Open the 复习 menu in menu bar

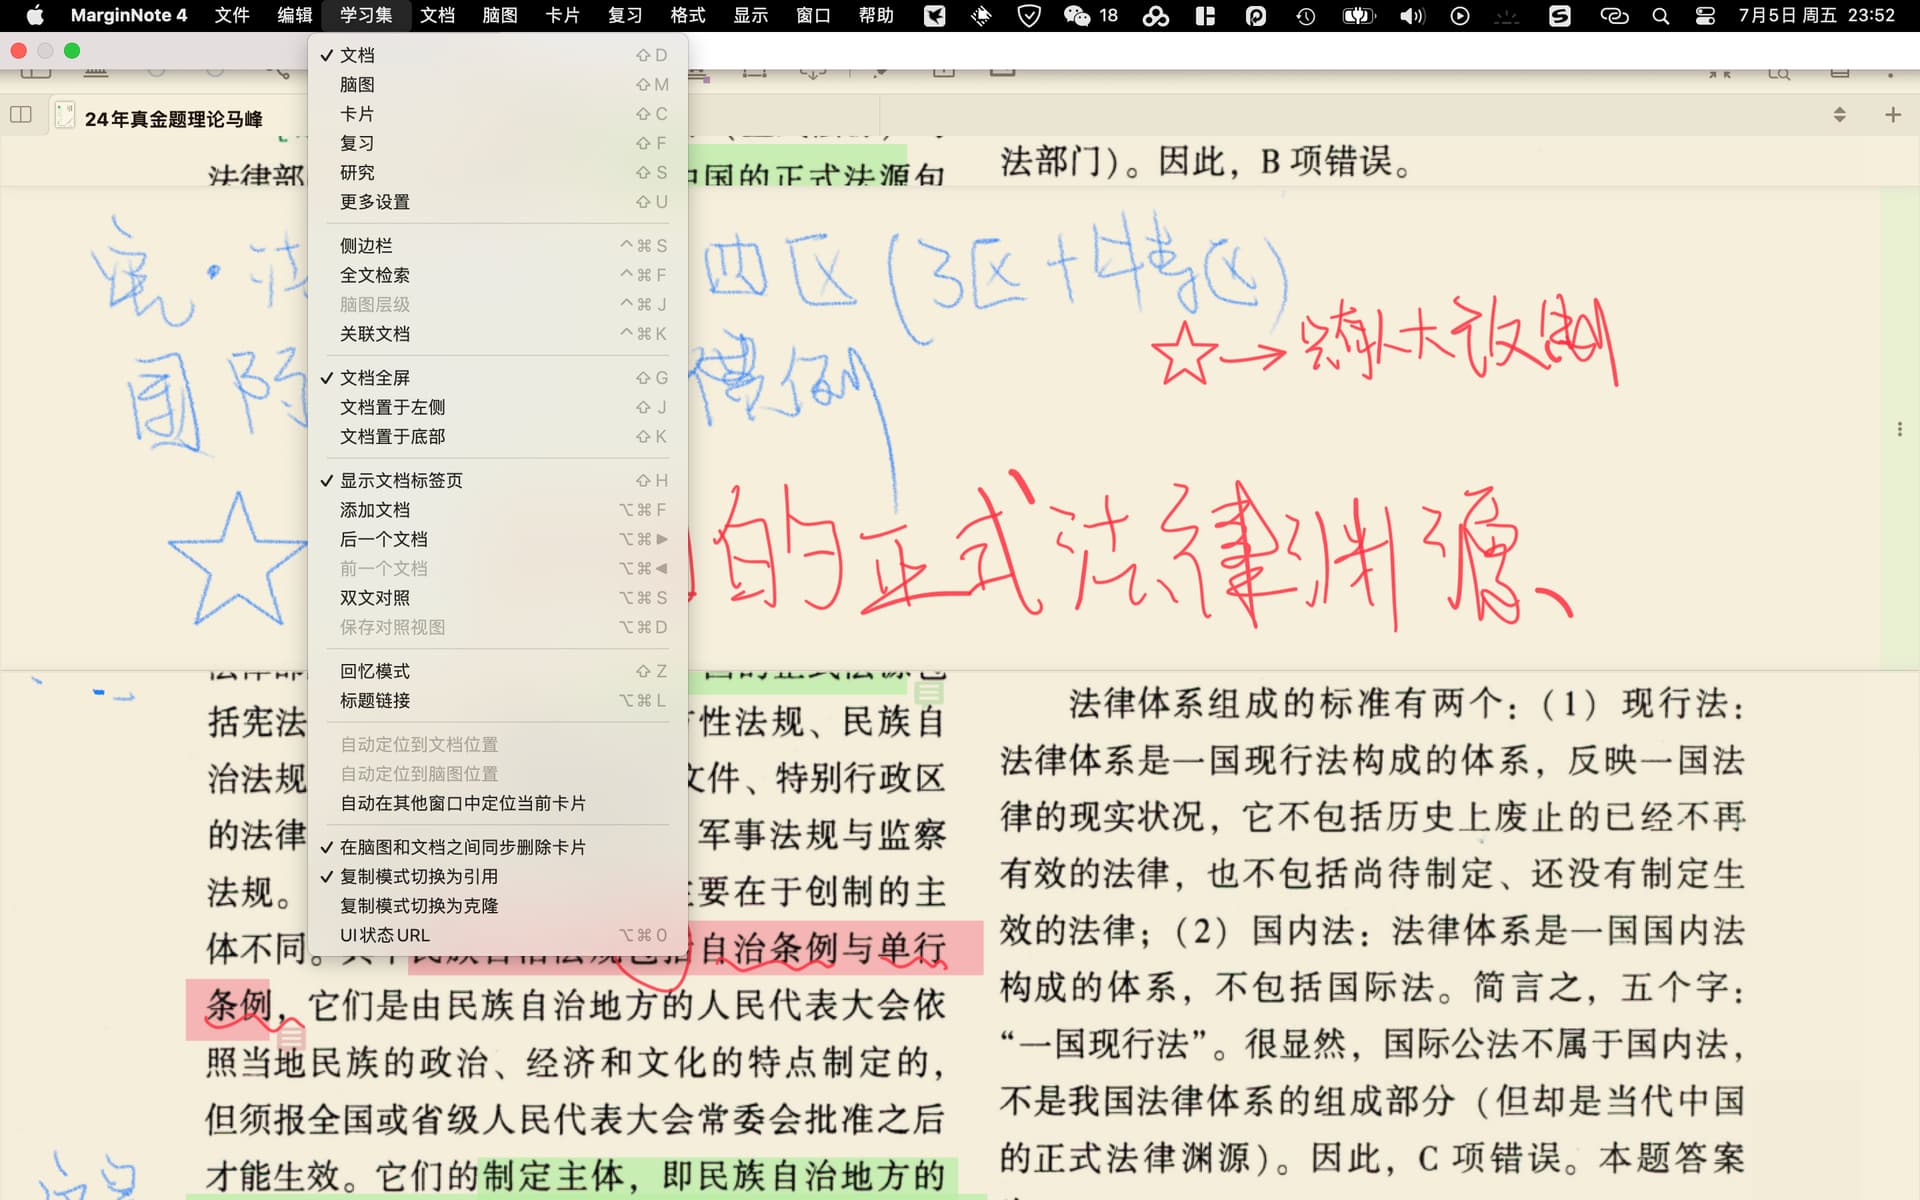[625, 15]
